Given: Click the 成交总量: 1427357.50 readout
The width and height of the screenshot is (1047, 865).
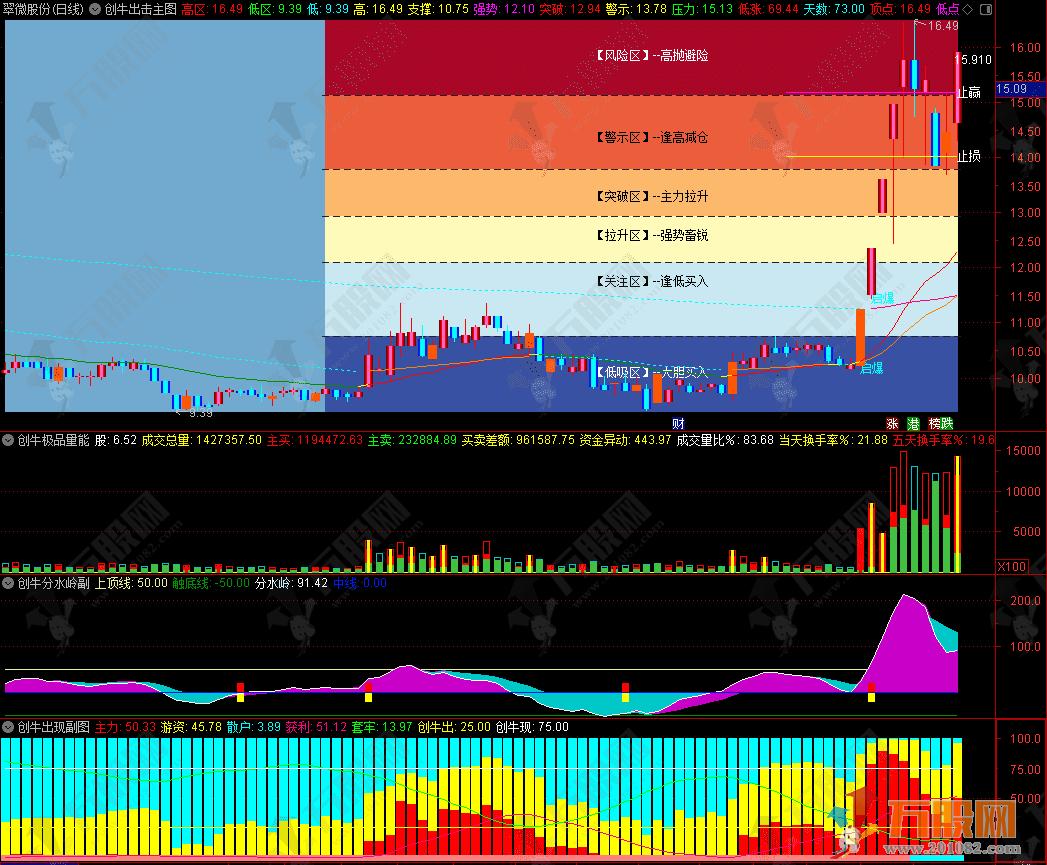Looking at the screenshot, I should point(202,440).
